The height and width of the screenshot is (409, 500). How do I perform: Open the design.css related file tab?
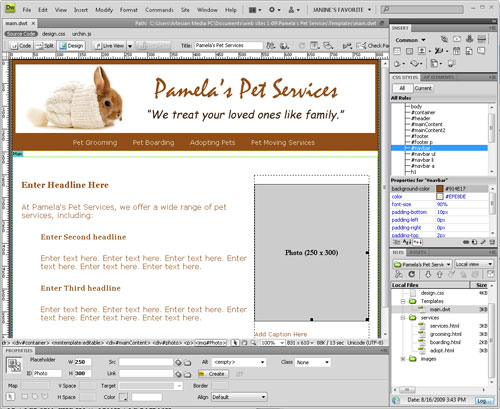point(53,34)
